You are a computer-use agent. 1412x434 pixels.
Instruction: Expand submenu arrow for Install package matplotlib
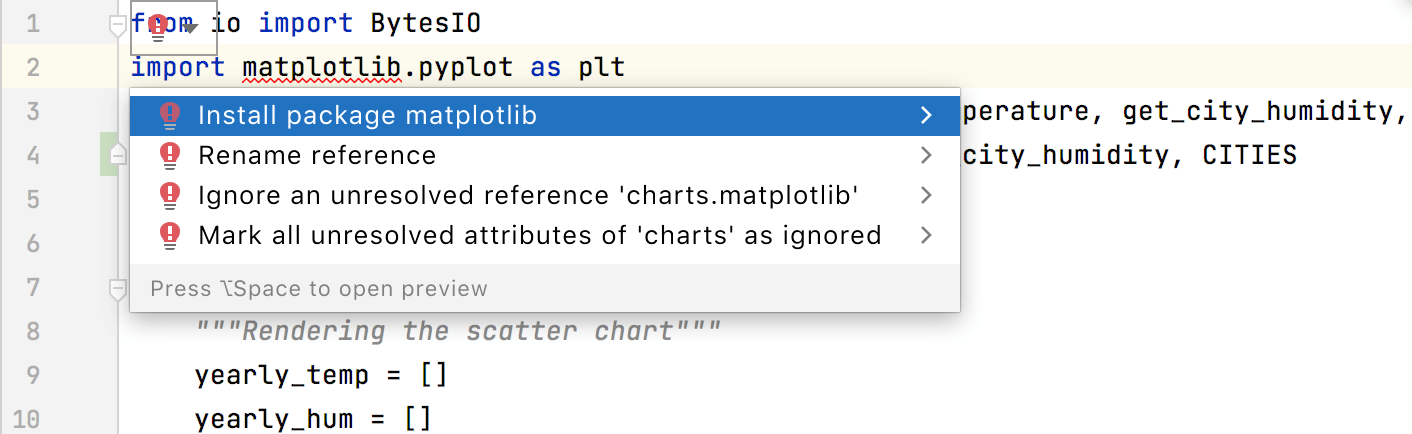[x=926, y=116]
